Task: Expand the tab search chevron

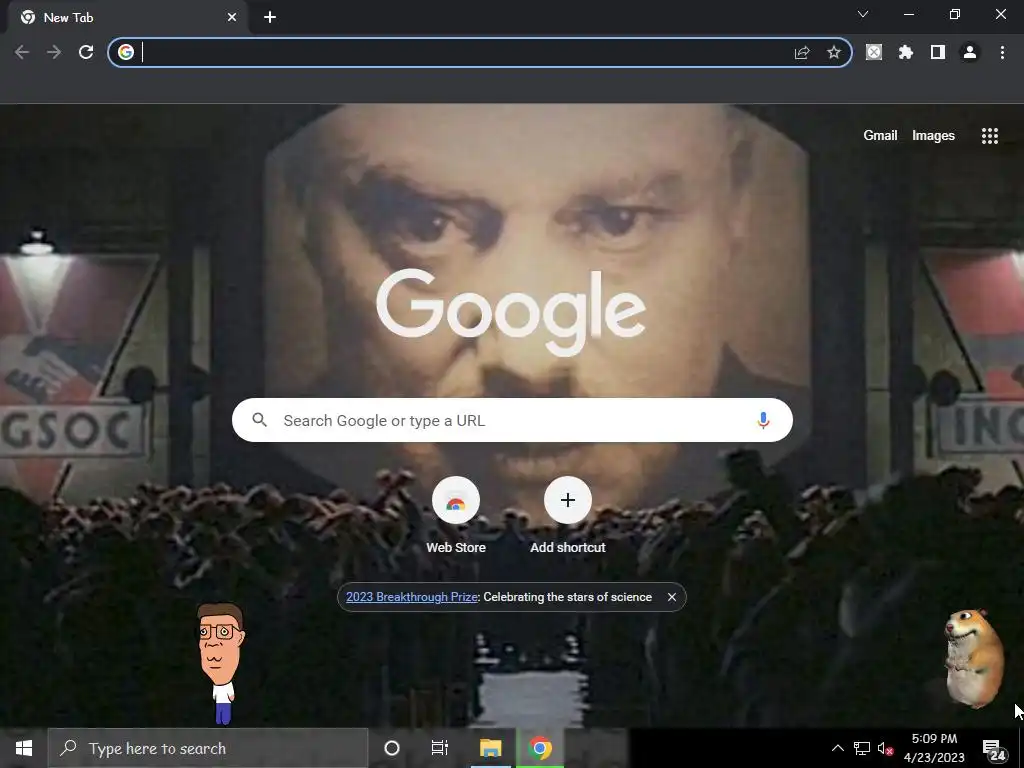Action: click(x=863, y=14)
